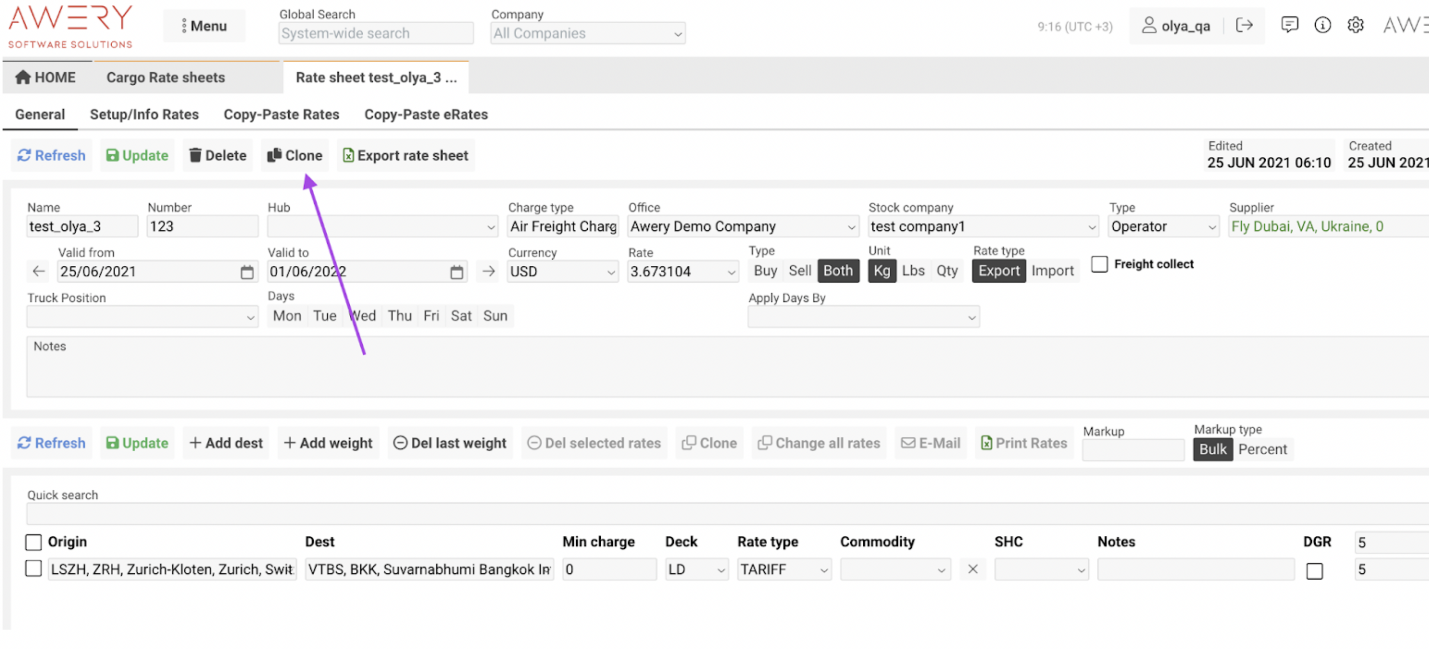The image size is (1429, 649).
Task: Open the Valid to calendar picker
Action: [457, 271]
